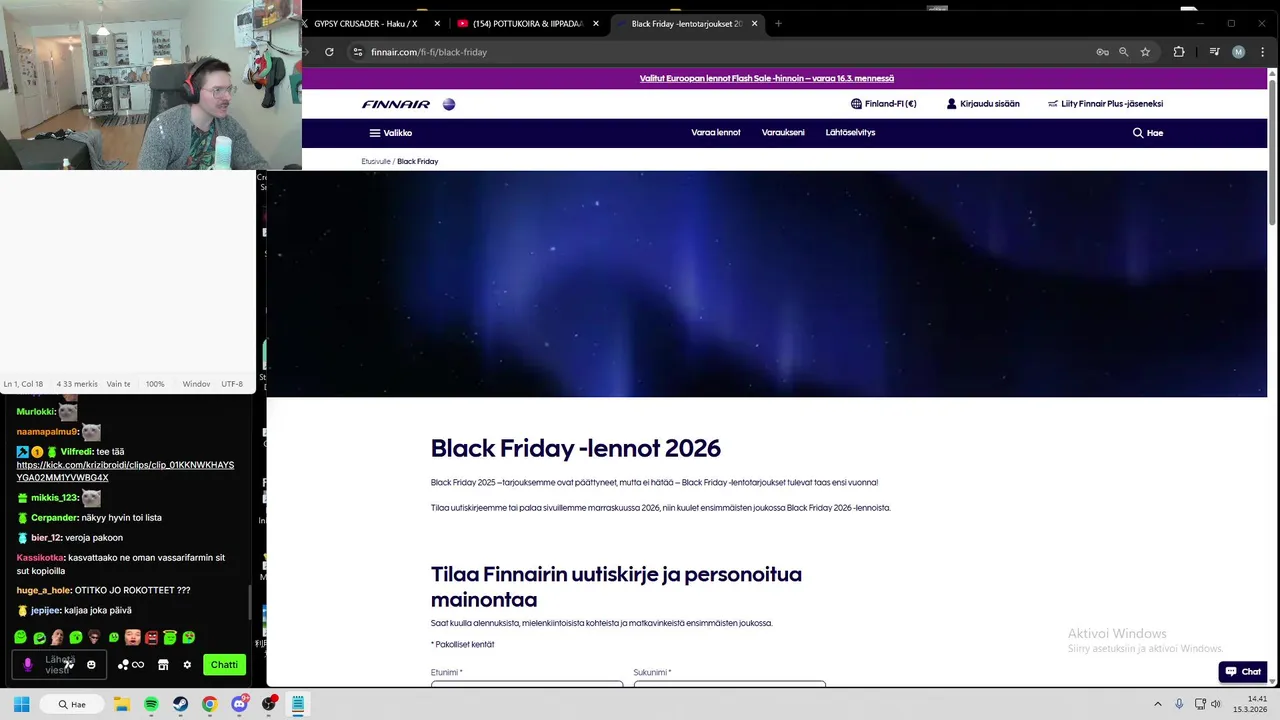Image resolution: width=1280 pixels, height=720 pixels.
Task: Open the Finnair Chat widget
Action: [x=1243, y=672]
